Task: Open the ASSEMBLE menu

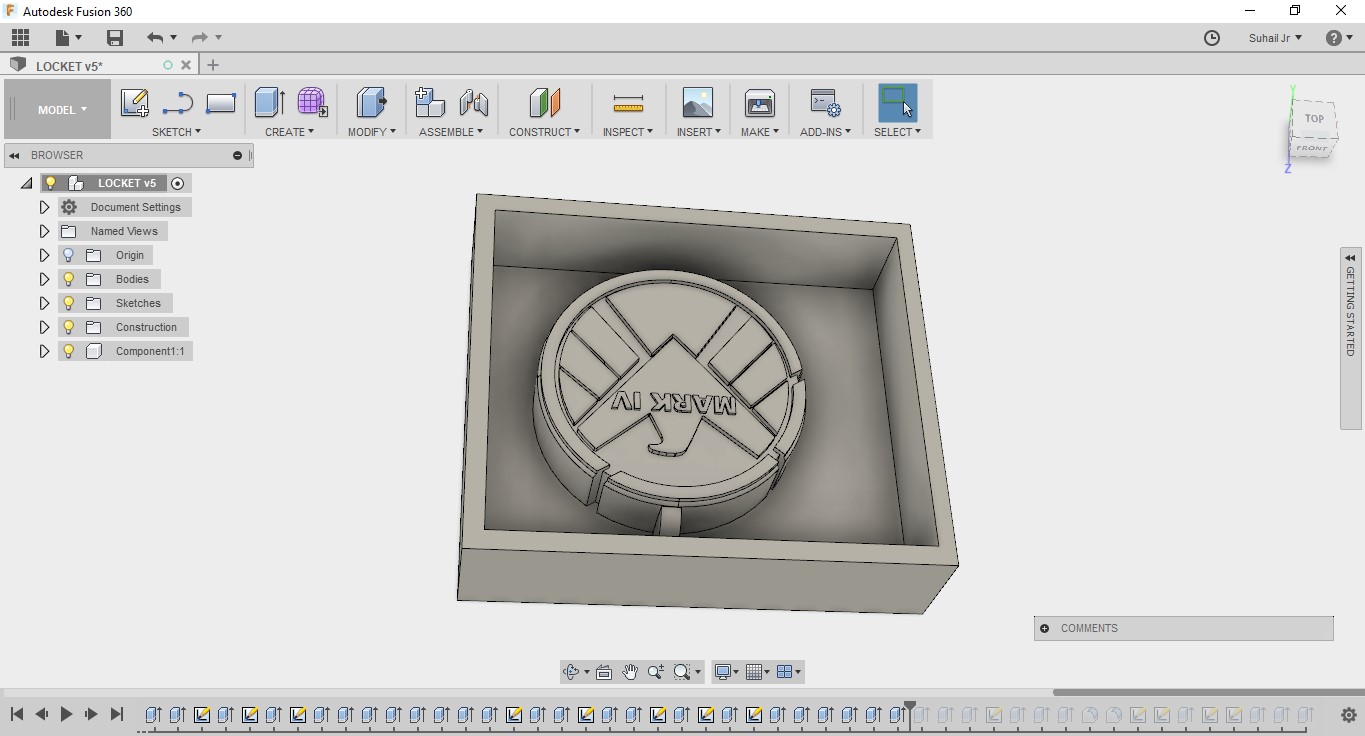Action: click(x=451, y=132)
